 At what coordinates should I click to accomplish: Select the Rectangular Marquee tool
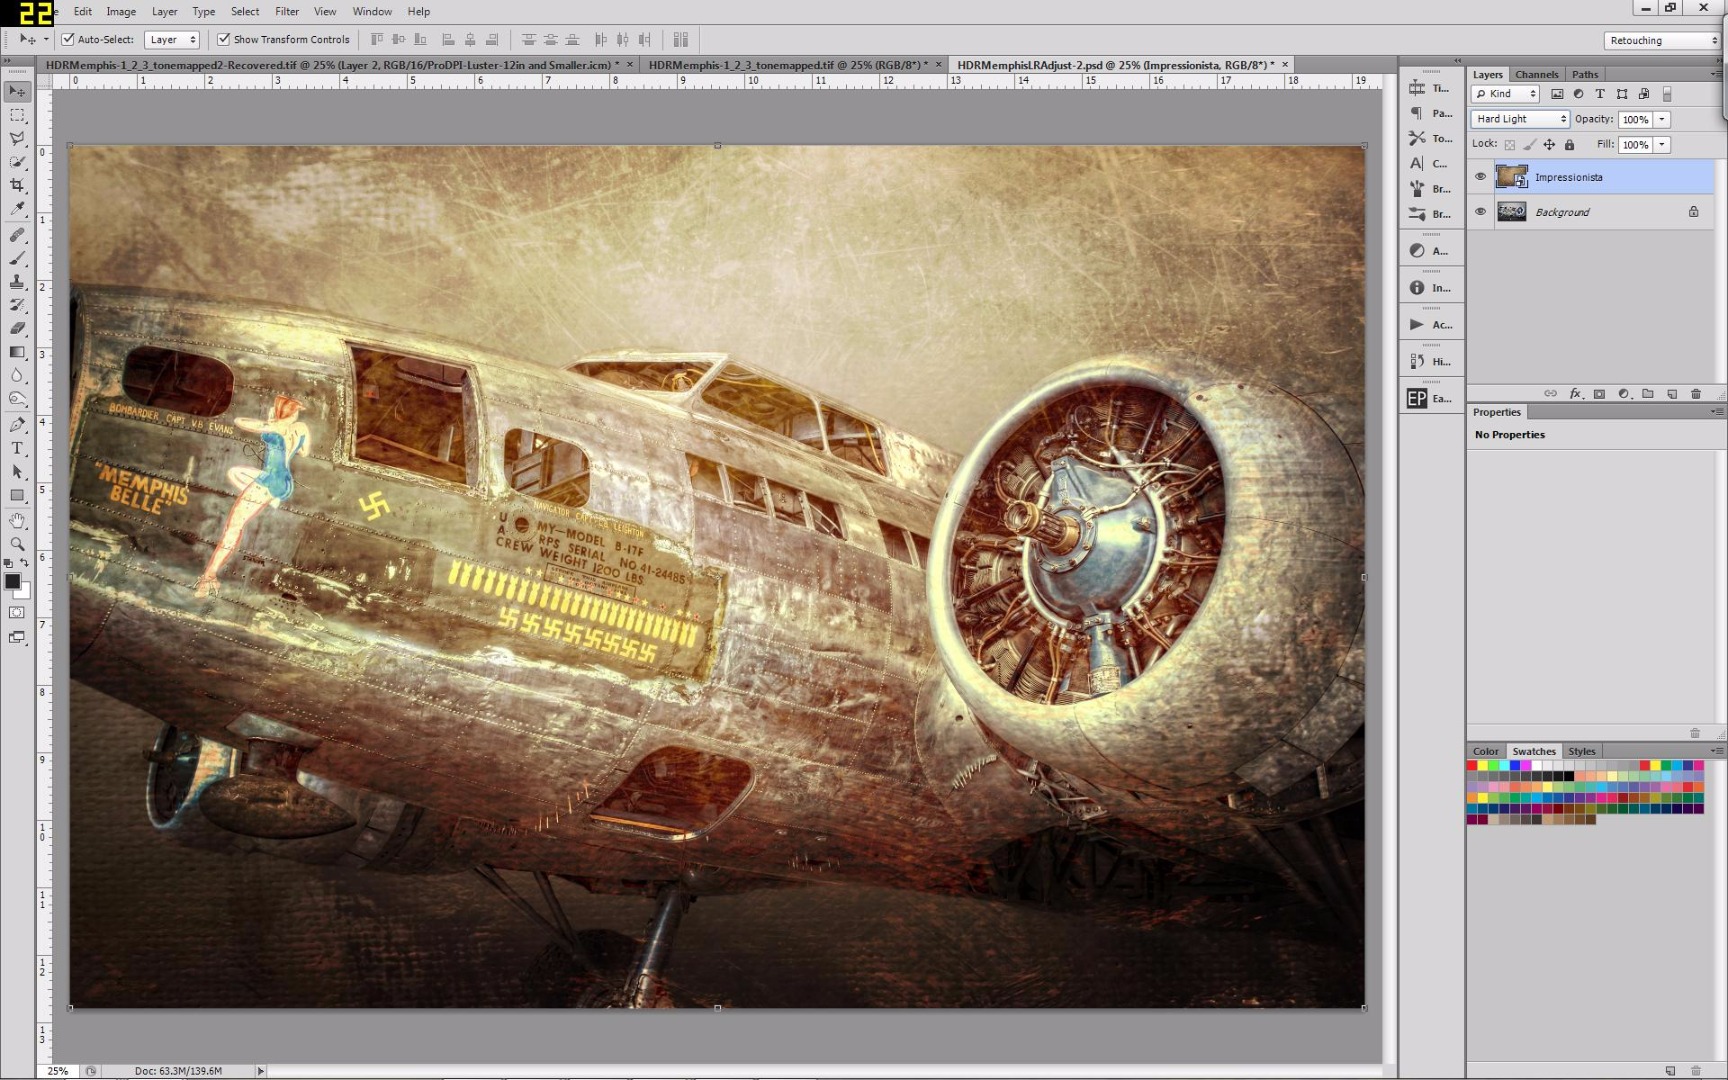(17, 115)
